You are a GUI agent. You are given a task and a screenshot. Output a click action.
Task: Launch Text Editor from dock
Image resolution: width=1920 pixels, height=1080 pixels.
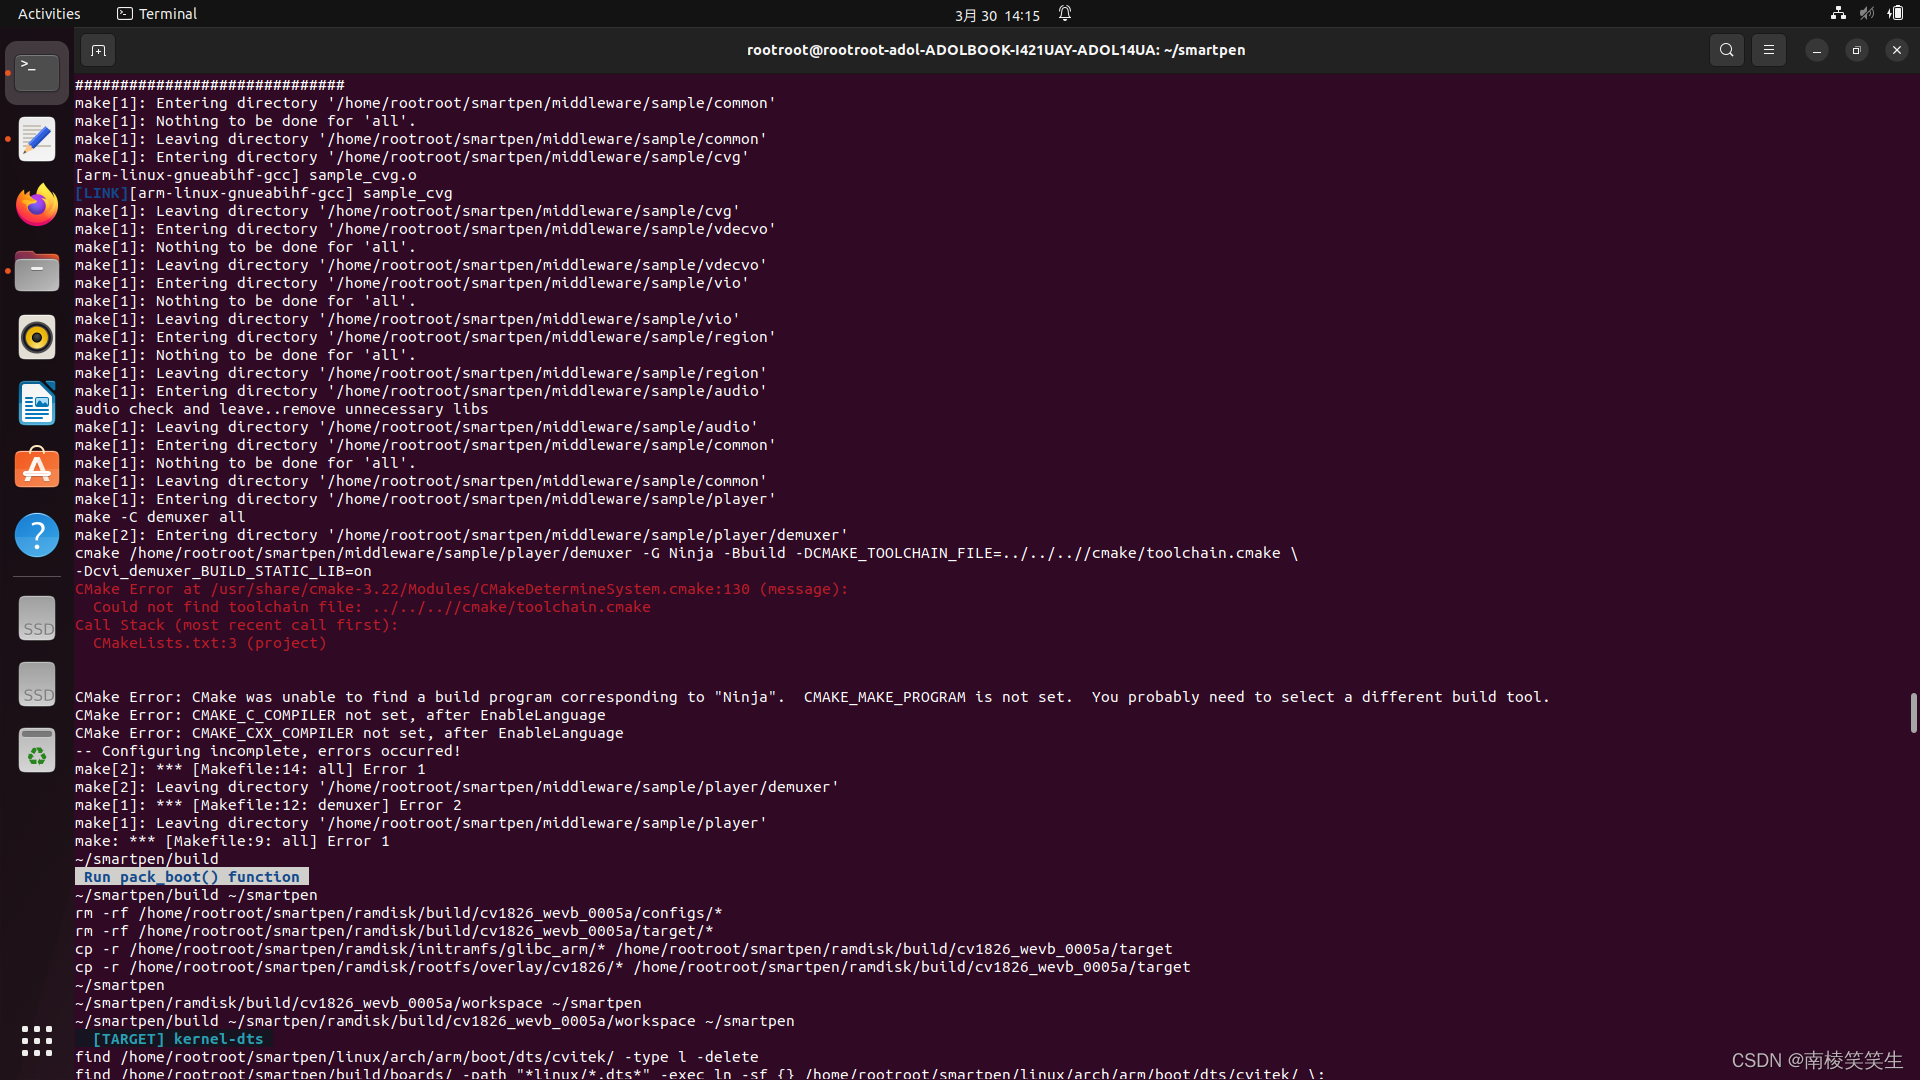pyautogui.click(x=37, y=139)
